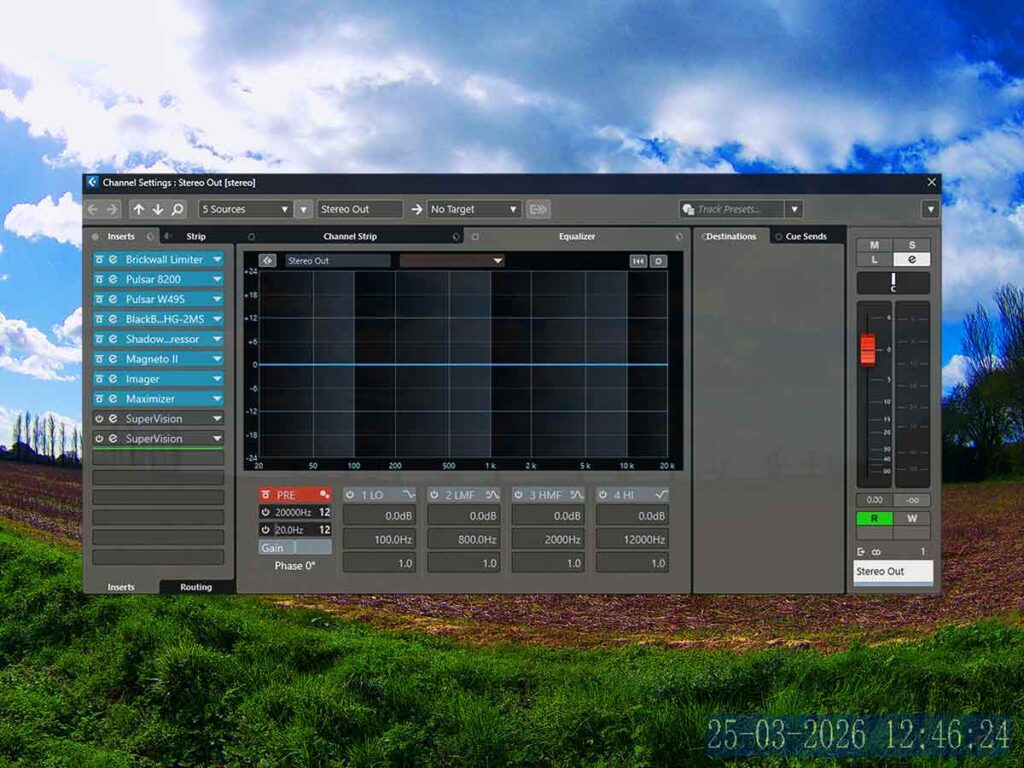The image size is (1024, 768).
Task: Go to the previous channel with up arrow
Action: pos(139,209)
